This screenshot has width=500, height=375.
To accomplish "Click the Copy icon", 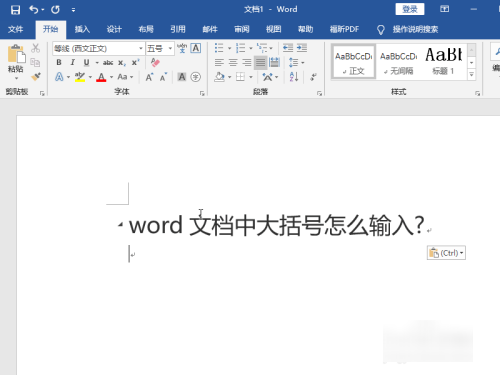I will (35, 63).
